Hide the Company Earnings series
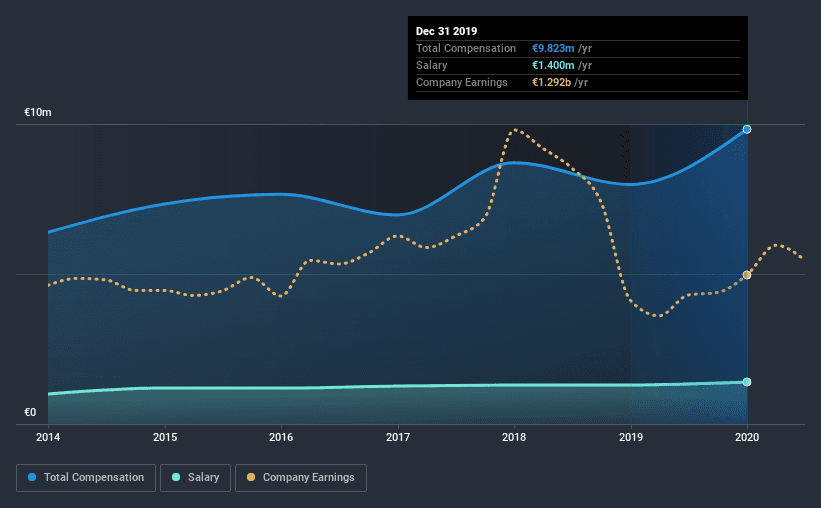821x508 pixels. (x=300, y=478)
